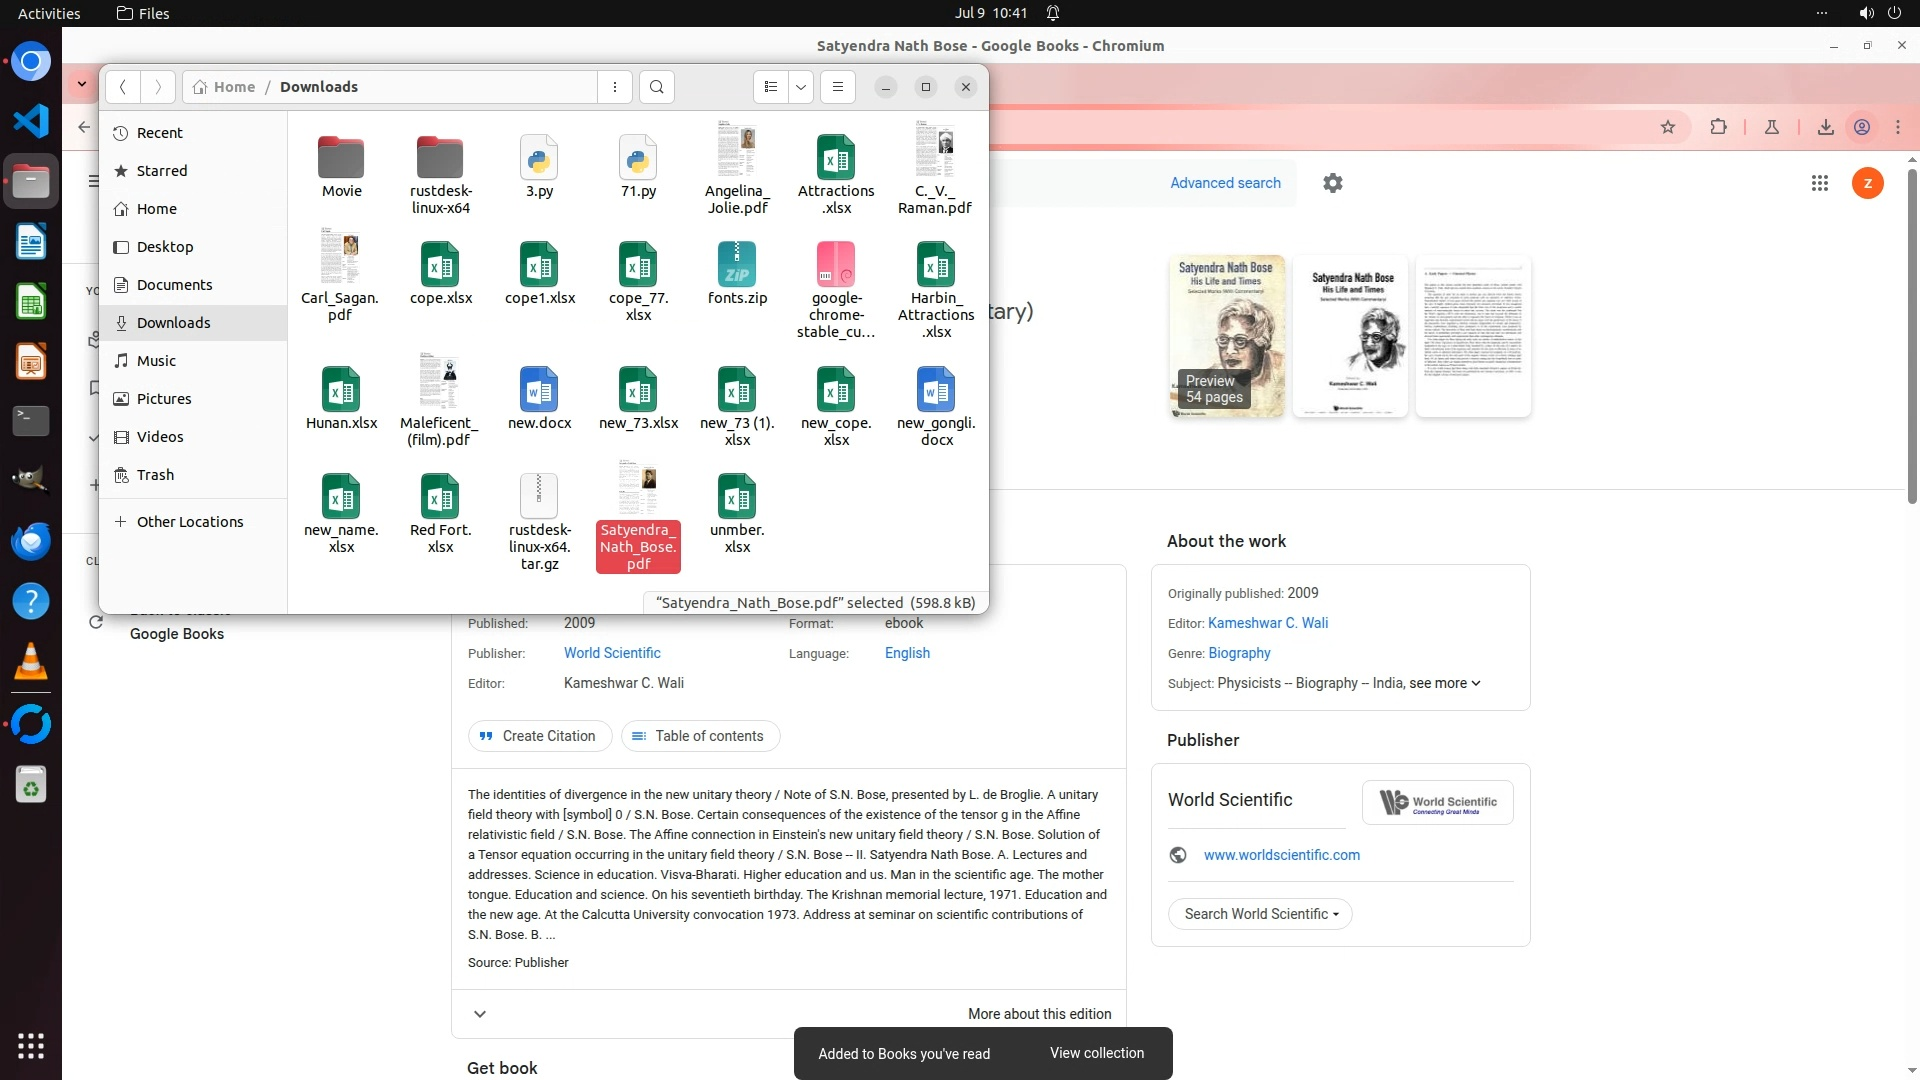This screenshot has height=1080, width=1920.
Task: Click the Google Books settings gear
Action: pyautogui.click(x=1333, y=183)
